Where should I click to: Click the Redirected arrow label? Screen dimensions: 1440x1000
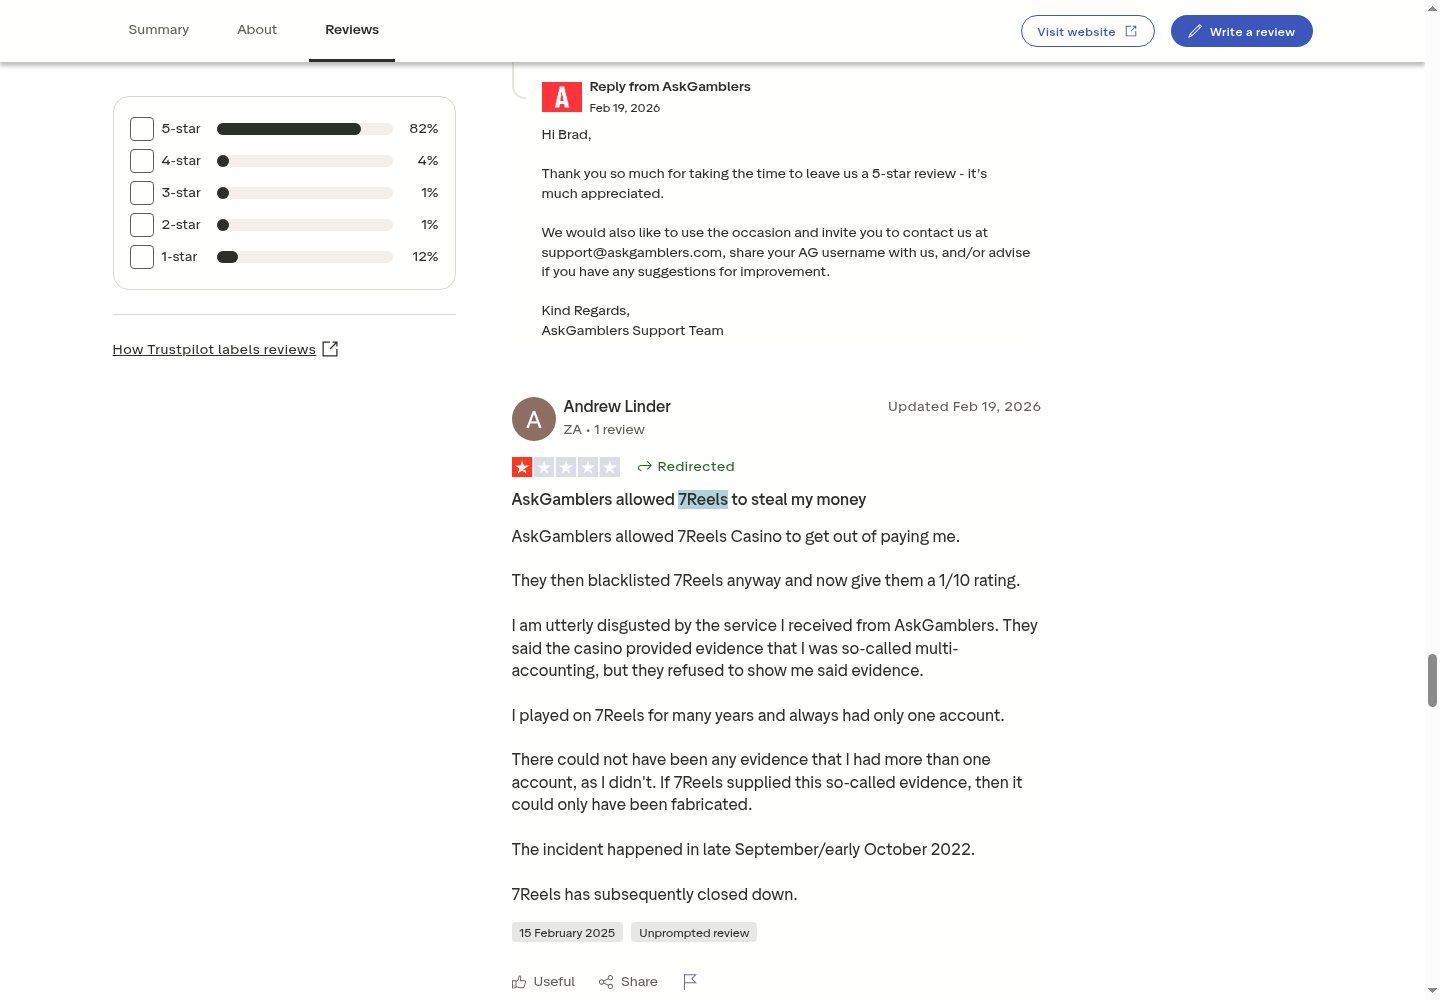pyautogui.click(x=686, y=467)
